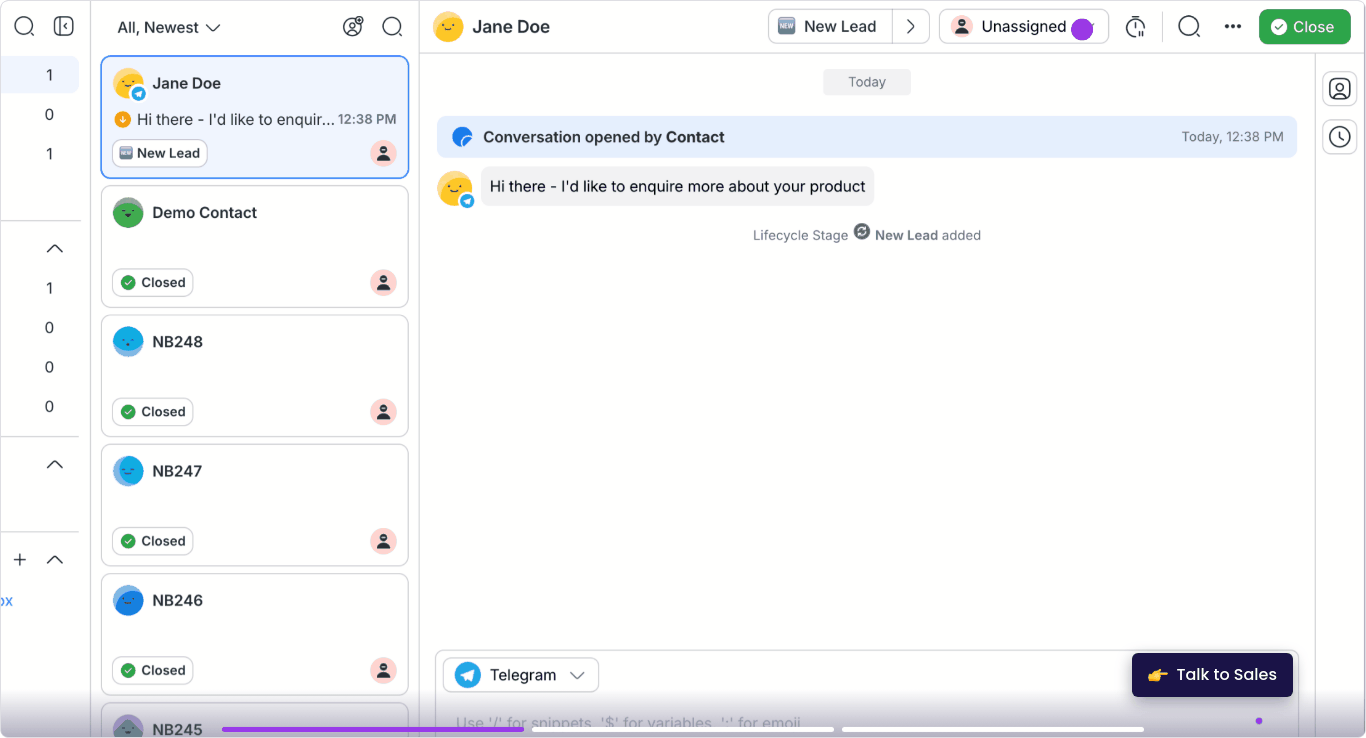Viewport: 1366px width, 738px height.
Task: Collapse a sidebar section with the up chevron
Action: pyautogui.click(x=55, y=248)
